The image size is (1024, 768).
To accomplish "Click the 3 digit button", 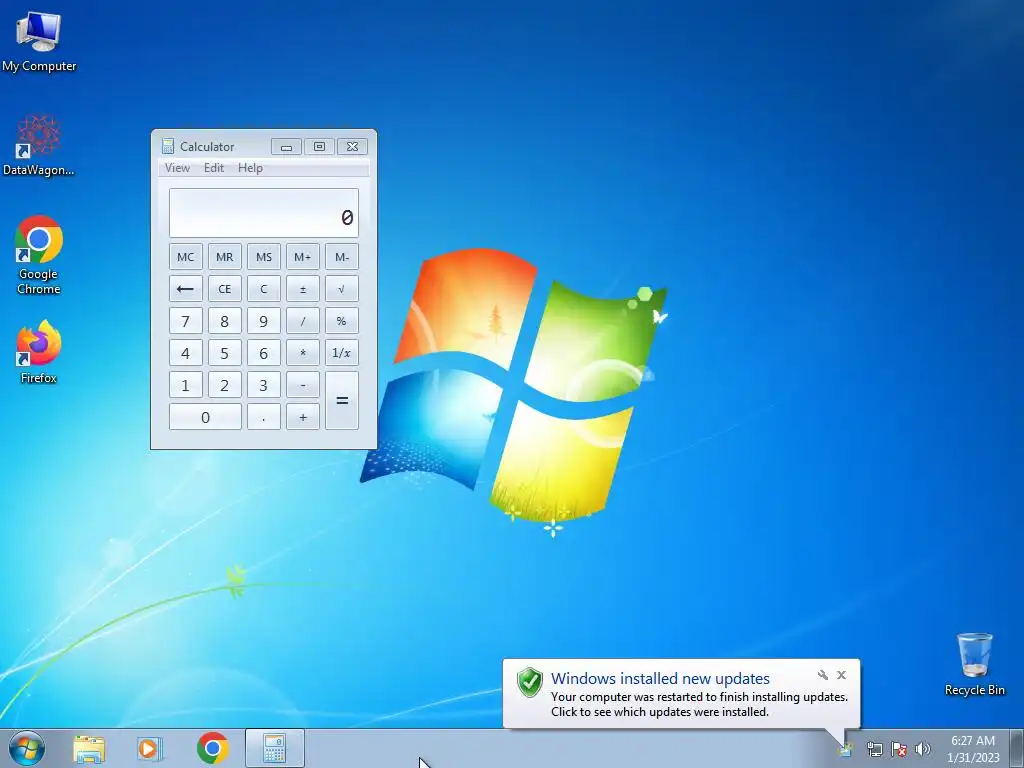I will [264, 385].
